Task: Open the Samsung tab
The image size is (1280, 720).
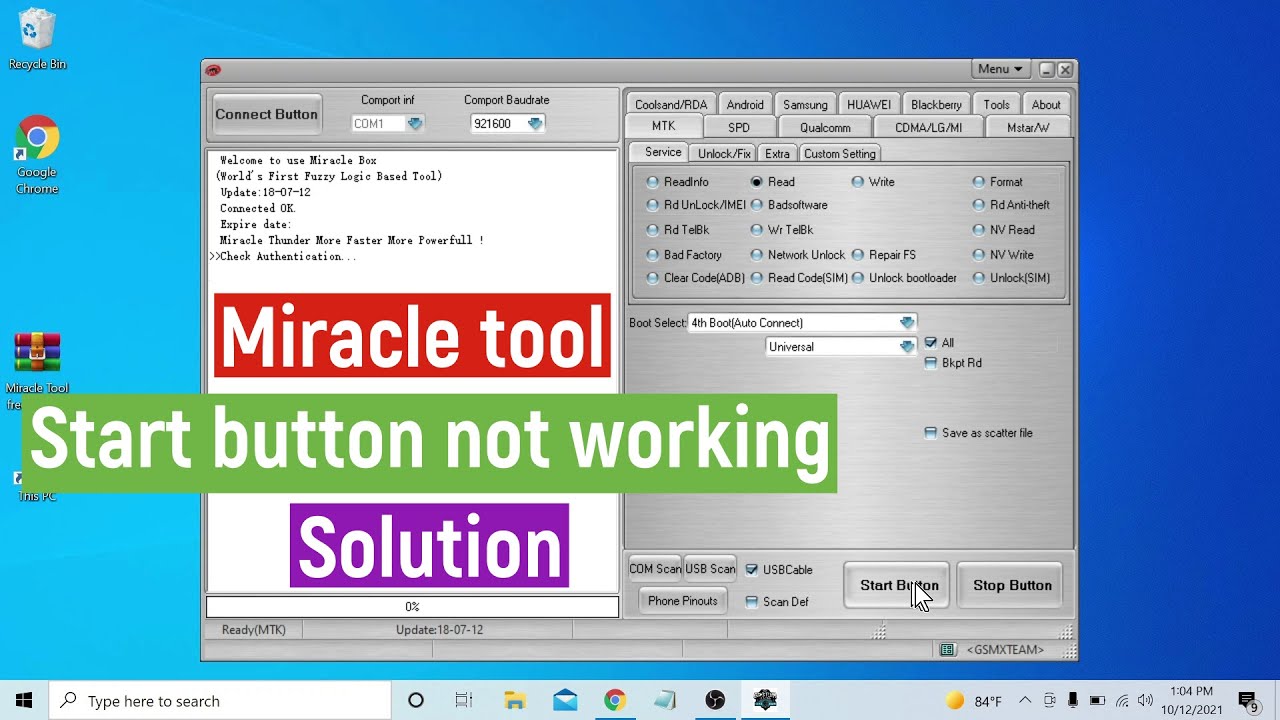Action: click(805, 104)
